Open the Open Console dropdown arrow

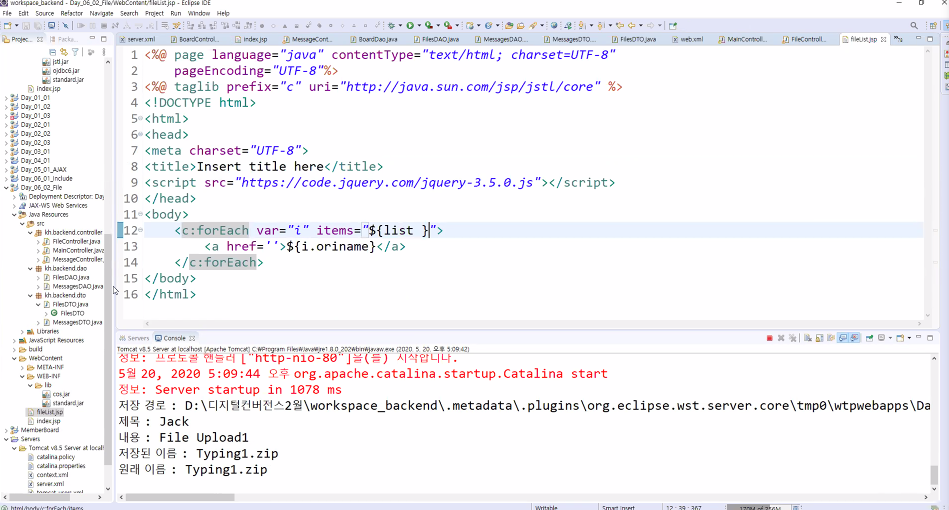909,338
